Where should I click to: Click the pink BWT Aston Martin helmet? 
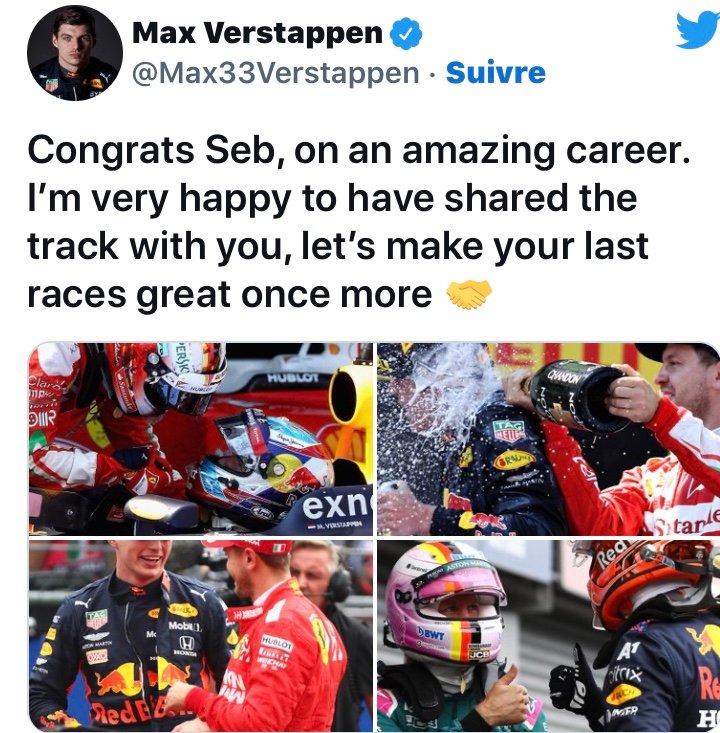click(445, 604)
